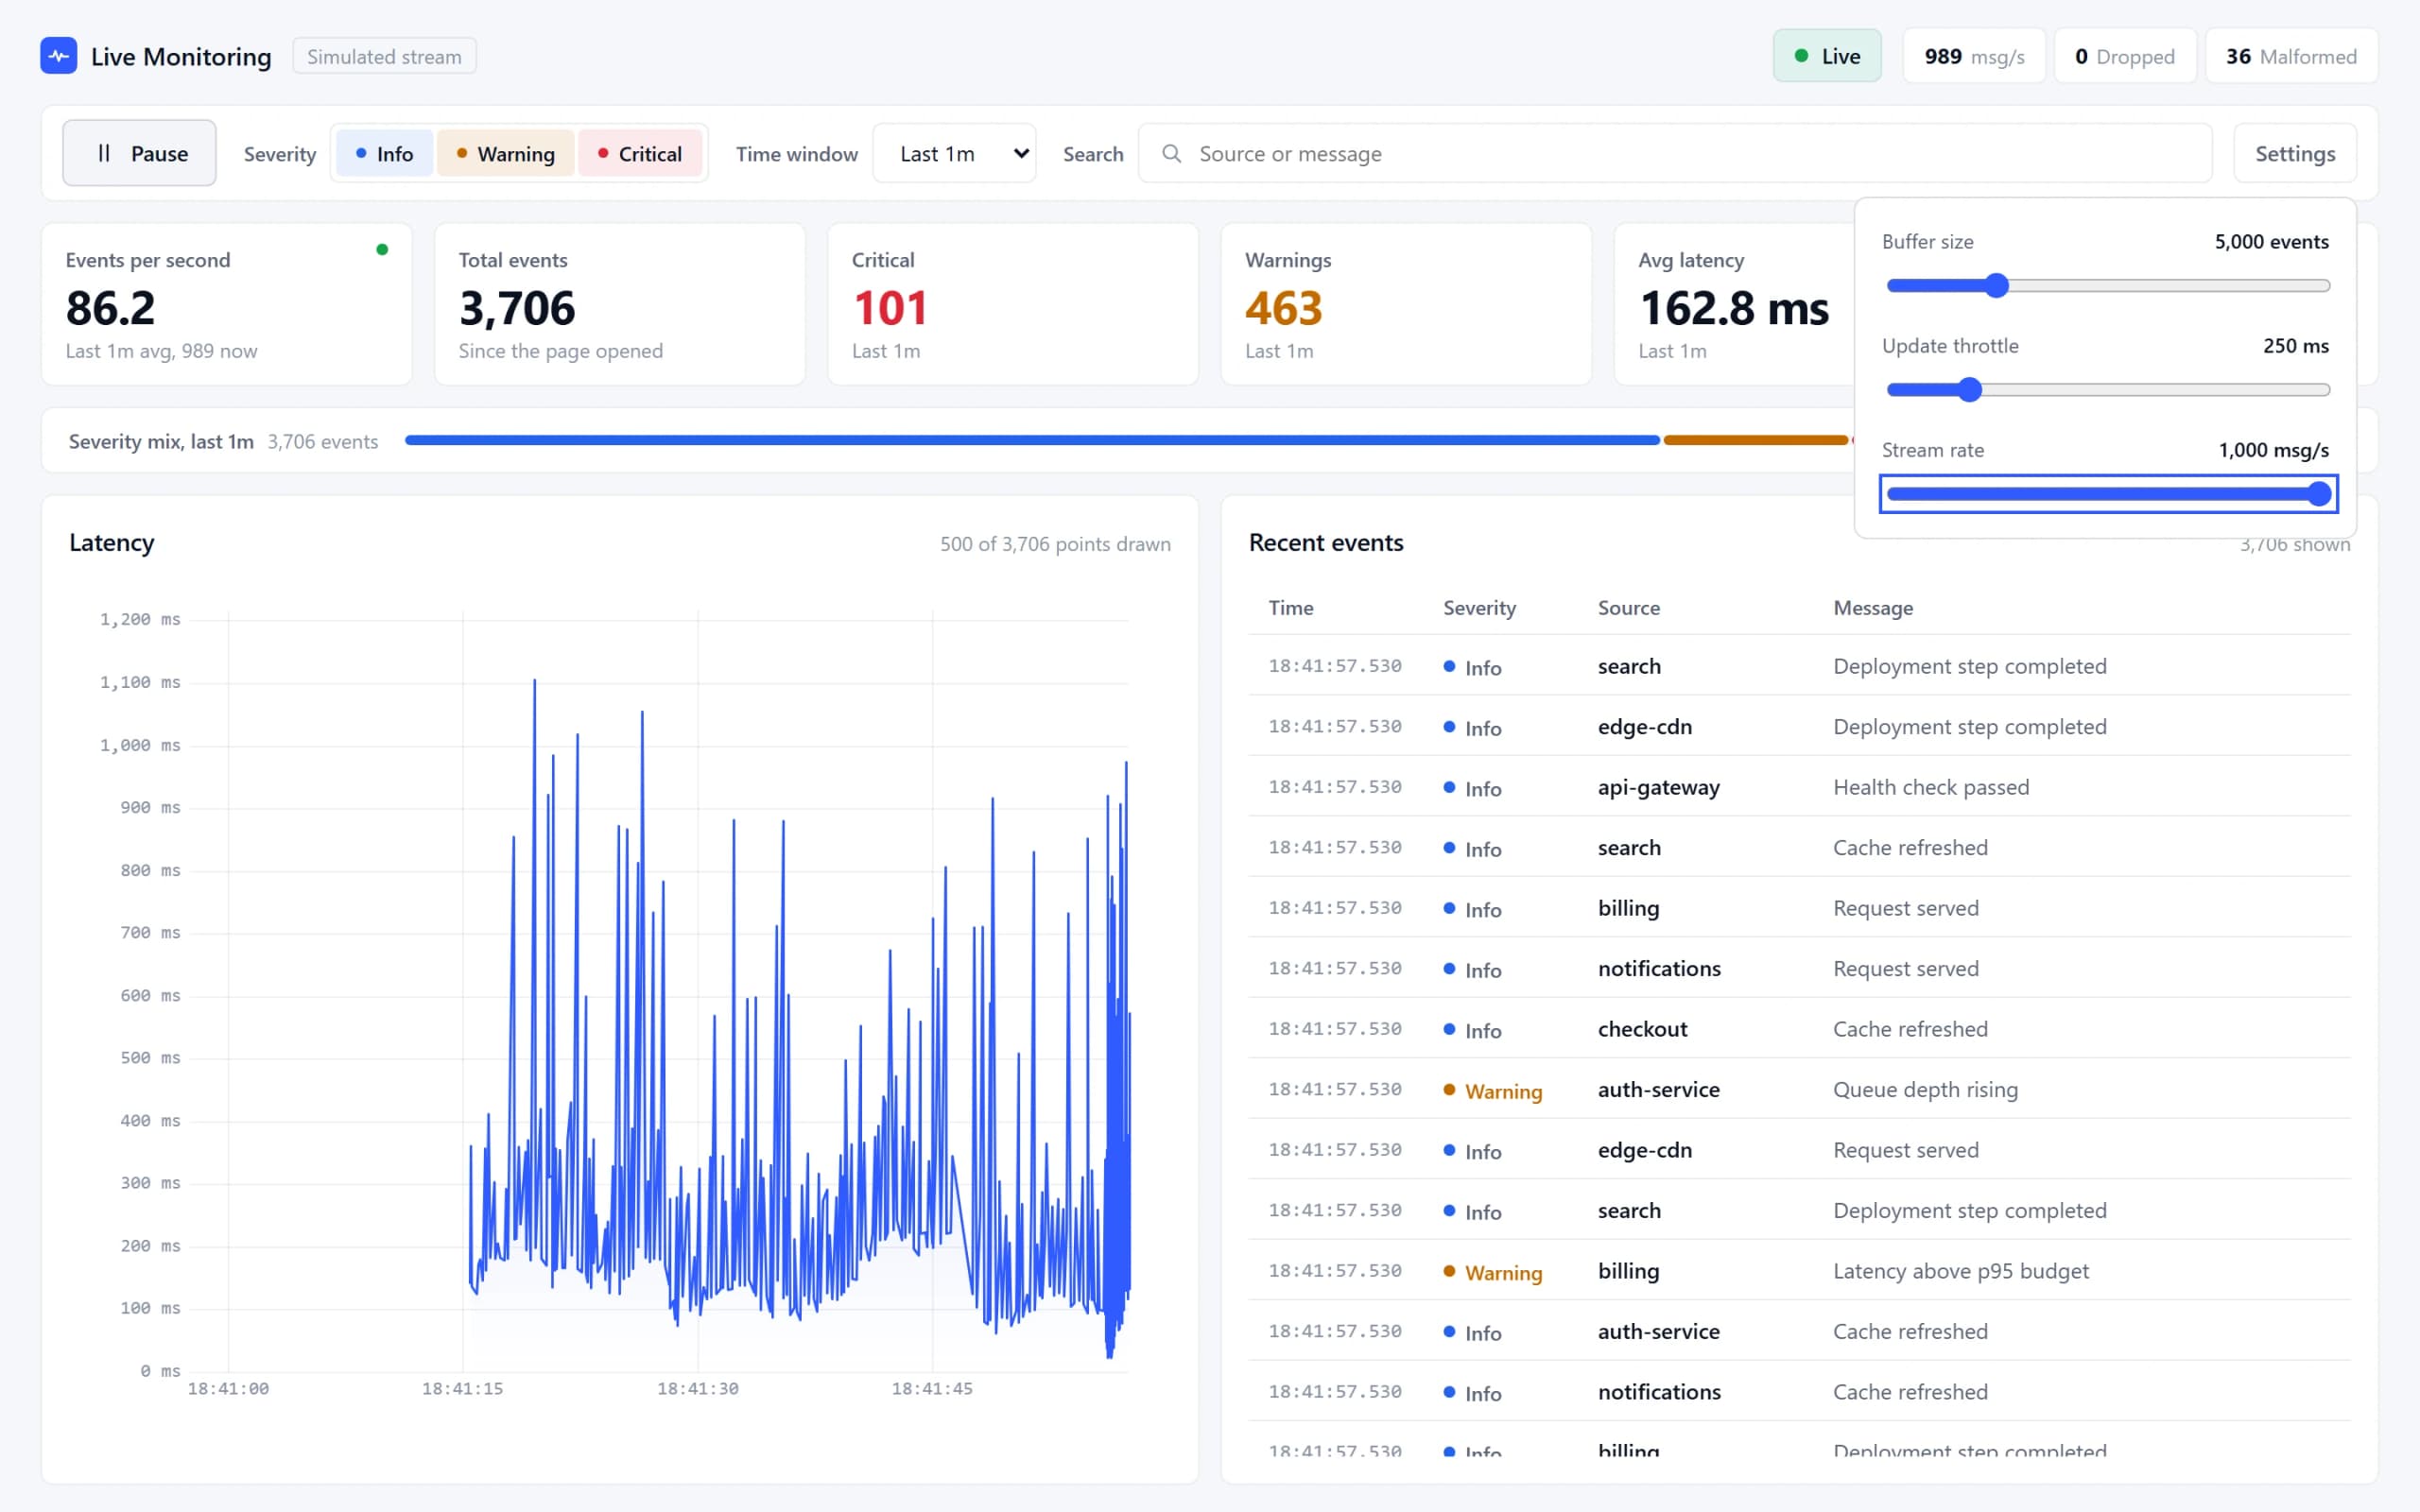Click the Live Monitoring pulse logo icon
Image resolution: width=2420 pixels, height=1512 pixels.
click(58, 56)
